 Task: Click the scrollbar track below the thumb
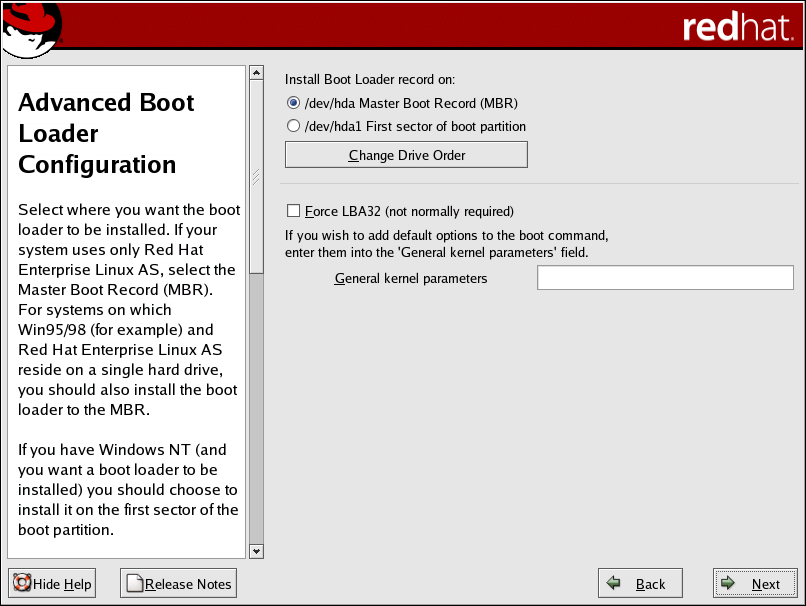(256, 410)
